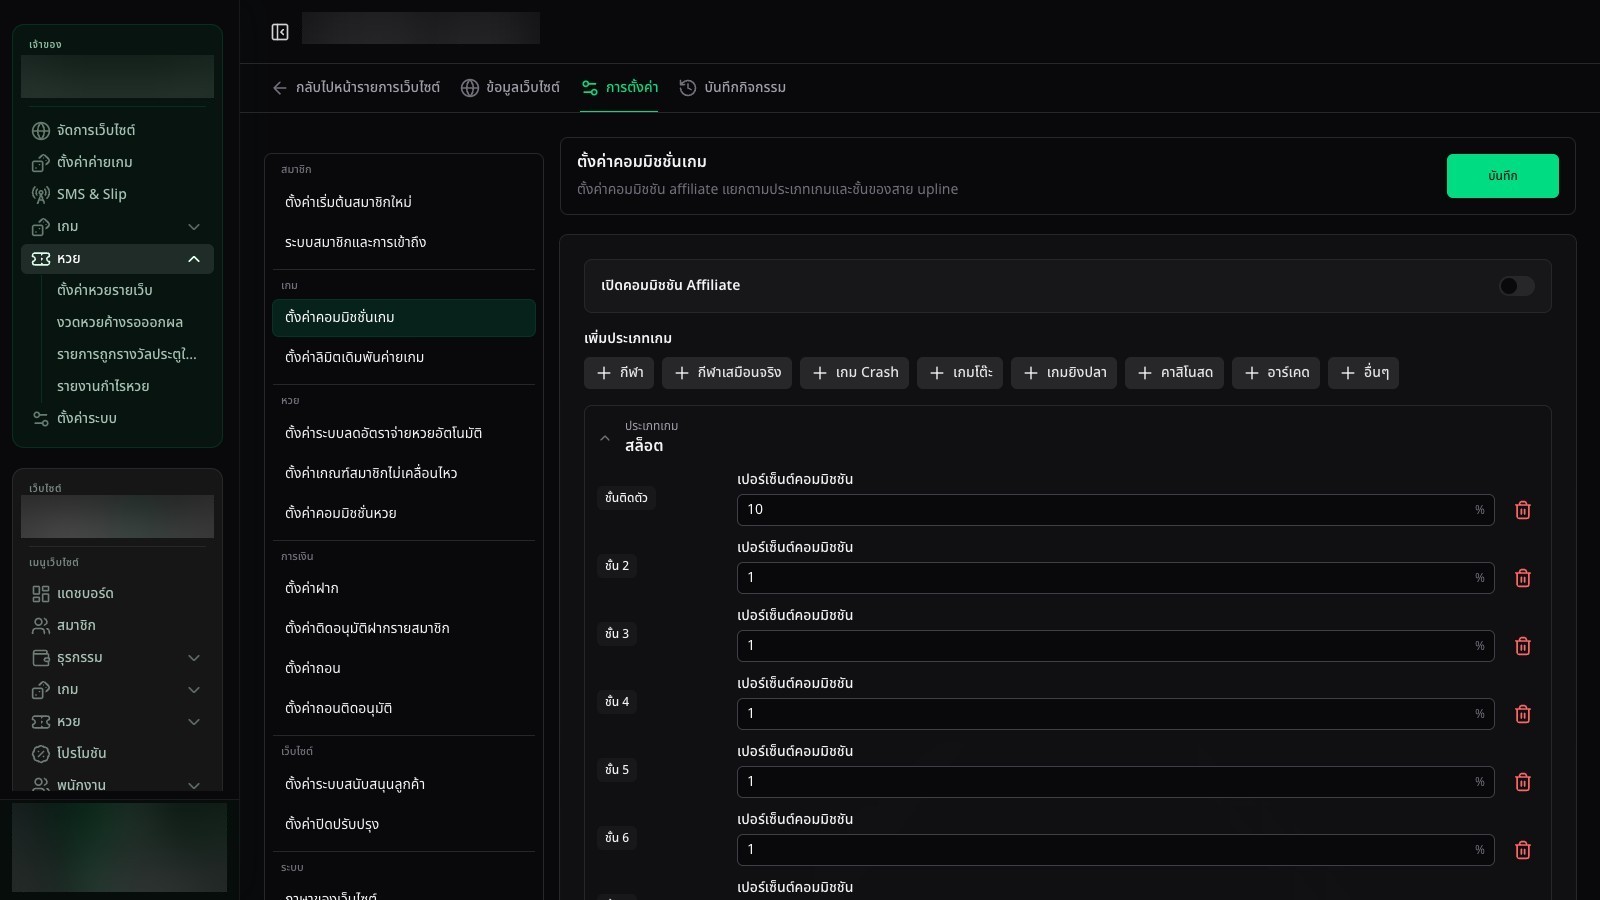The image size is (1600, 900).
Task: Switch to the ข้อมูลเว็บไซต์ tab
Action: coord(510,88)
